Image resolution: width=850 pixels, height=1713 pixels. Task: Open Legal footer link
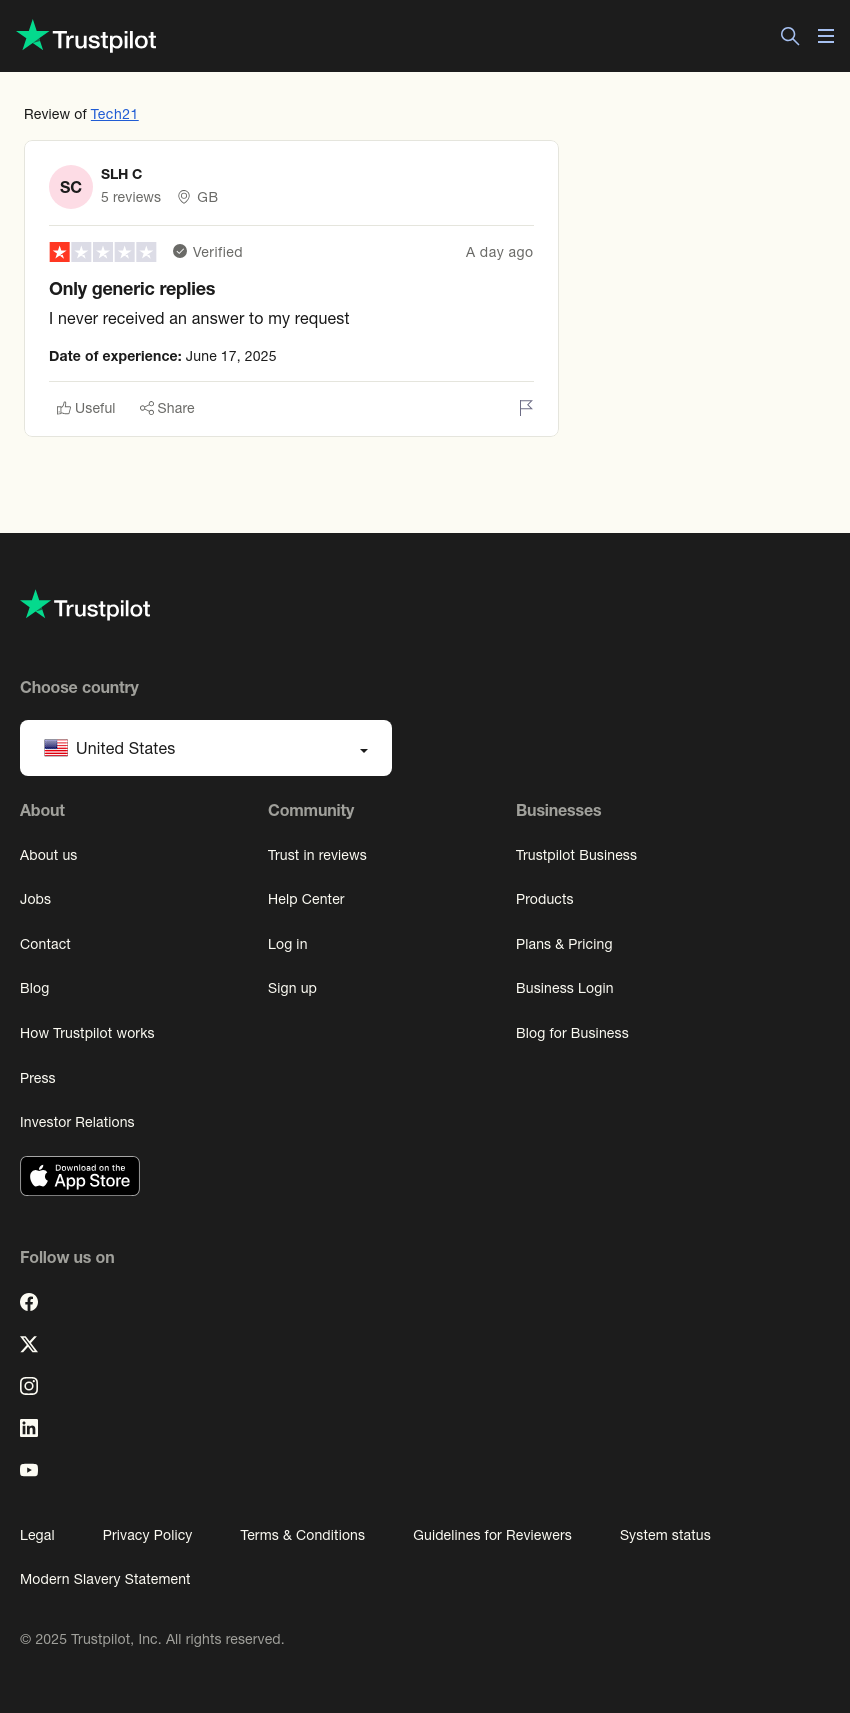pyautogui.click(x=37, y=1535)
